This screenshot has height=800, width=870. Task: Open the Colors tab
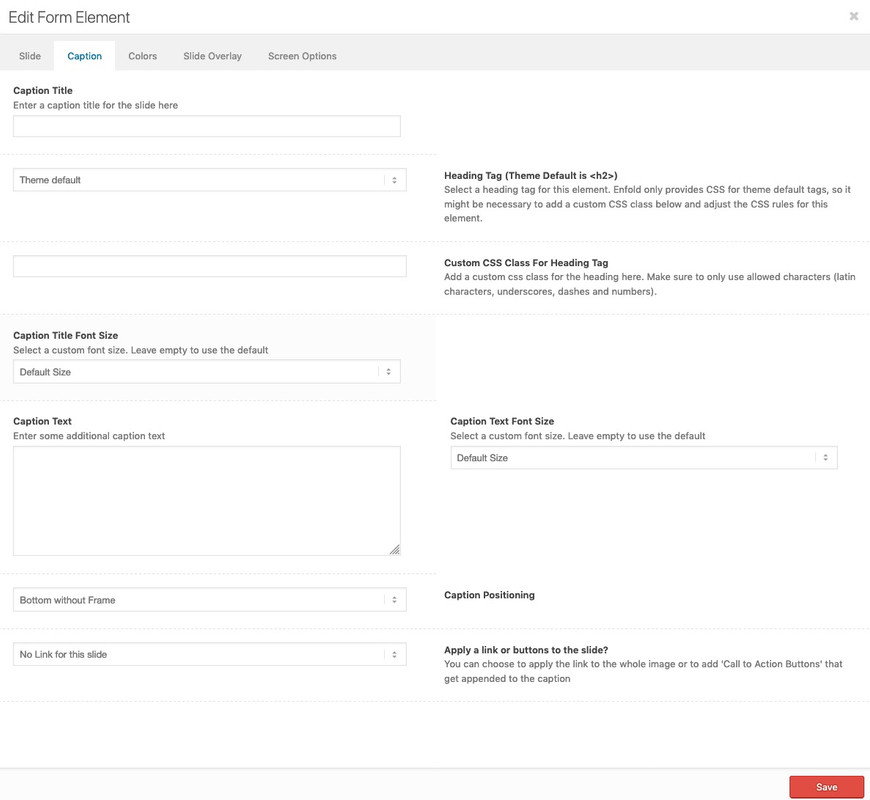coord(143,56)
